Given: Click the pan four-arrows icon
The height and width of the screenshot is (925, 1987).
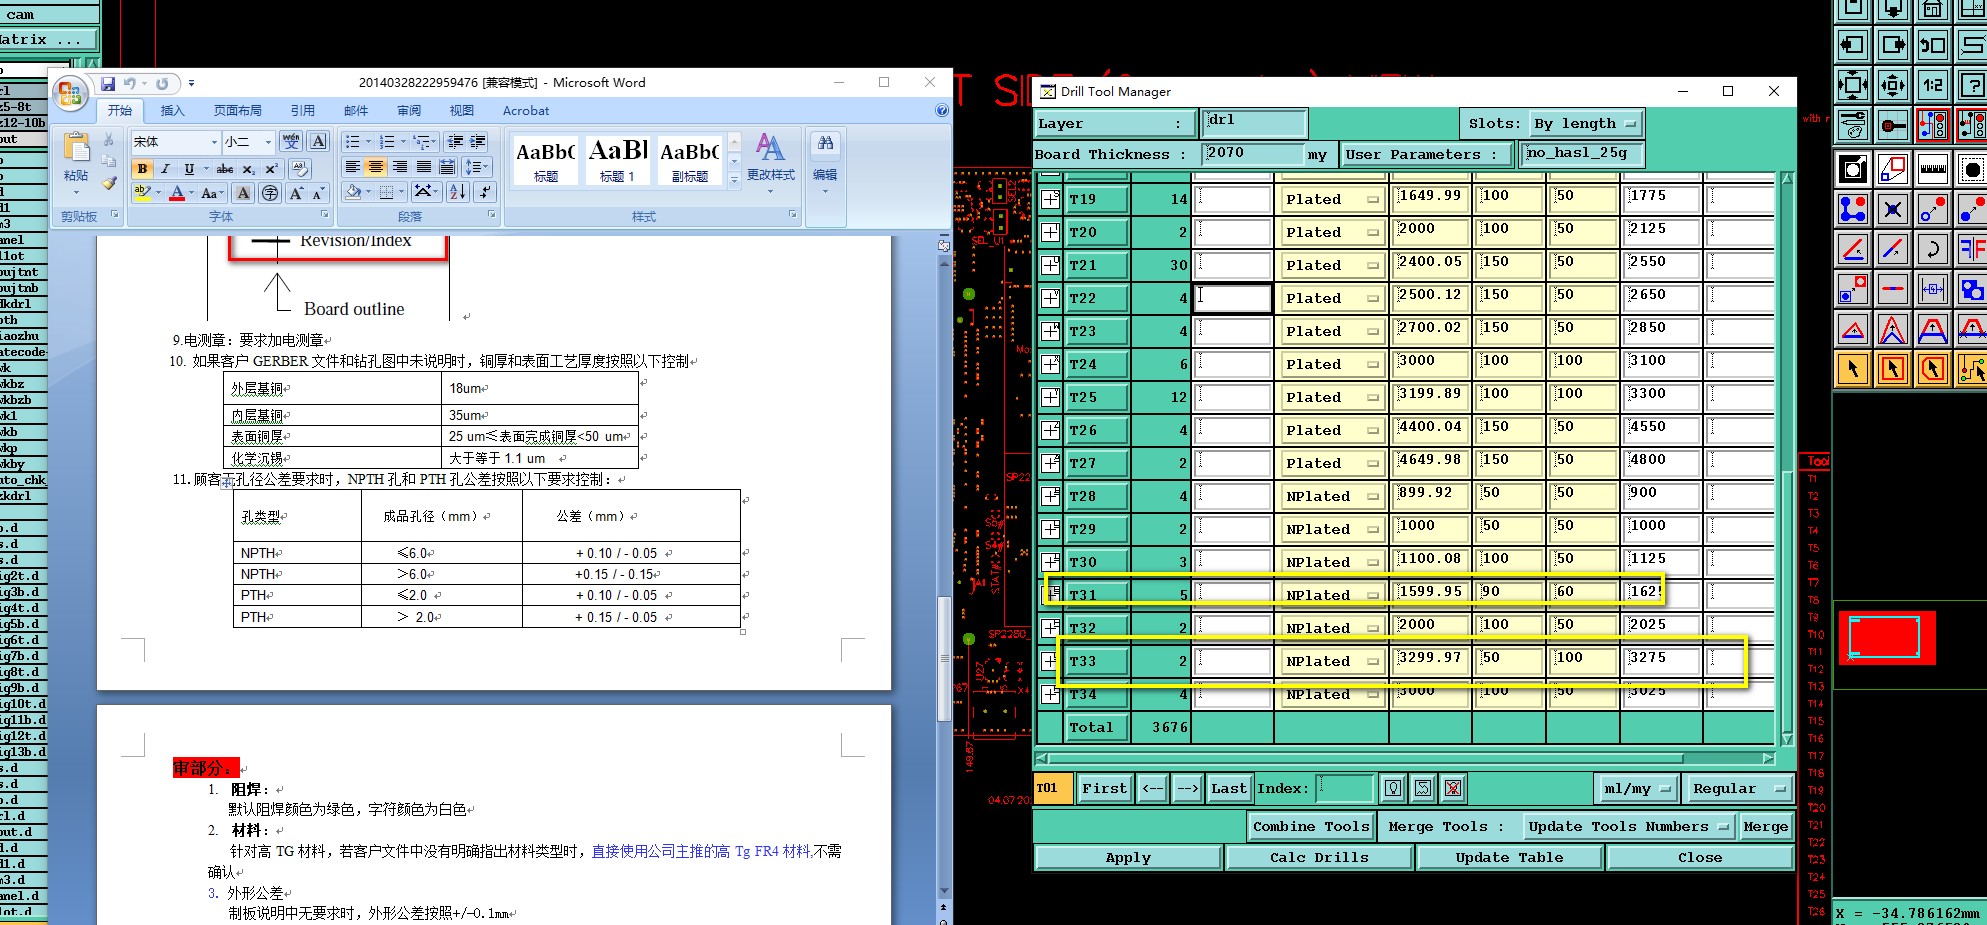Looking at the screenshot, I should (1893, 85).
